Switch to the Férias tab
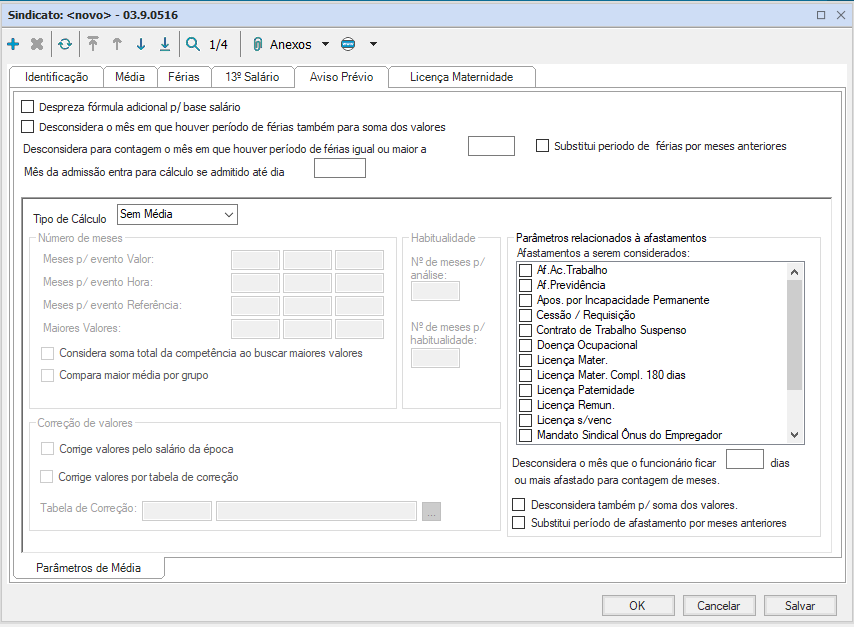Viewport: 854px width, 627px height. [x=184, y=77]
